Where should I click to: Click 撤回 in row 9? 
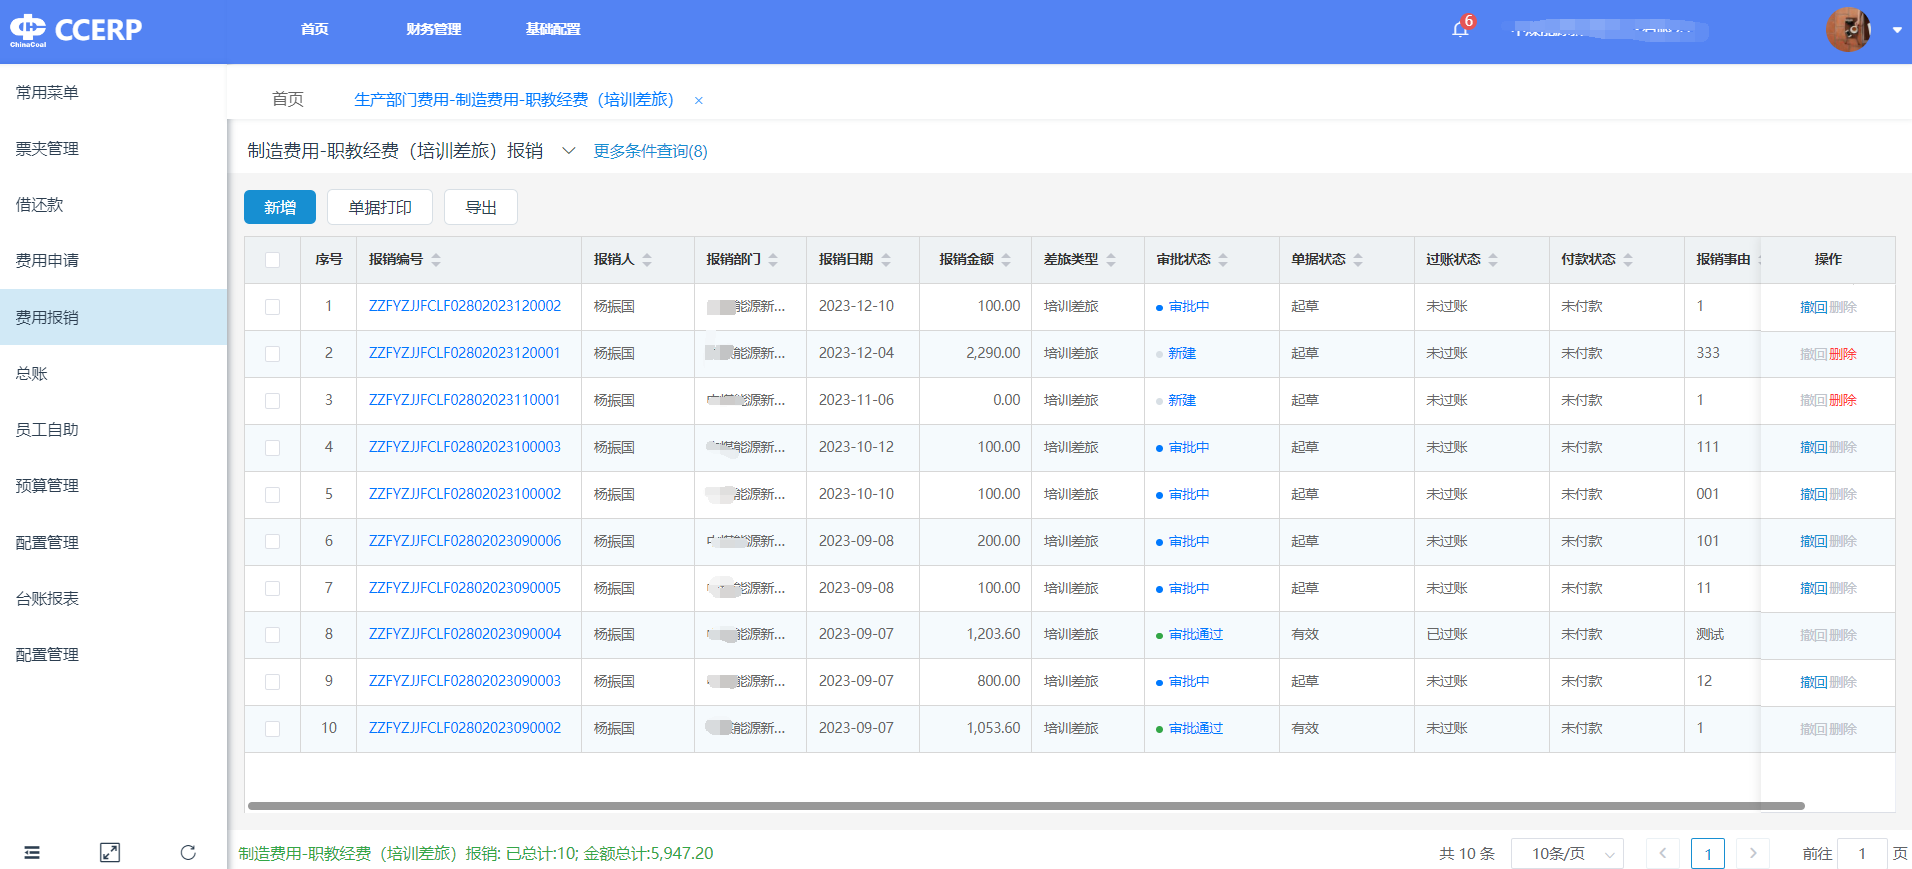pos(1814,682)
